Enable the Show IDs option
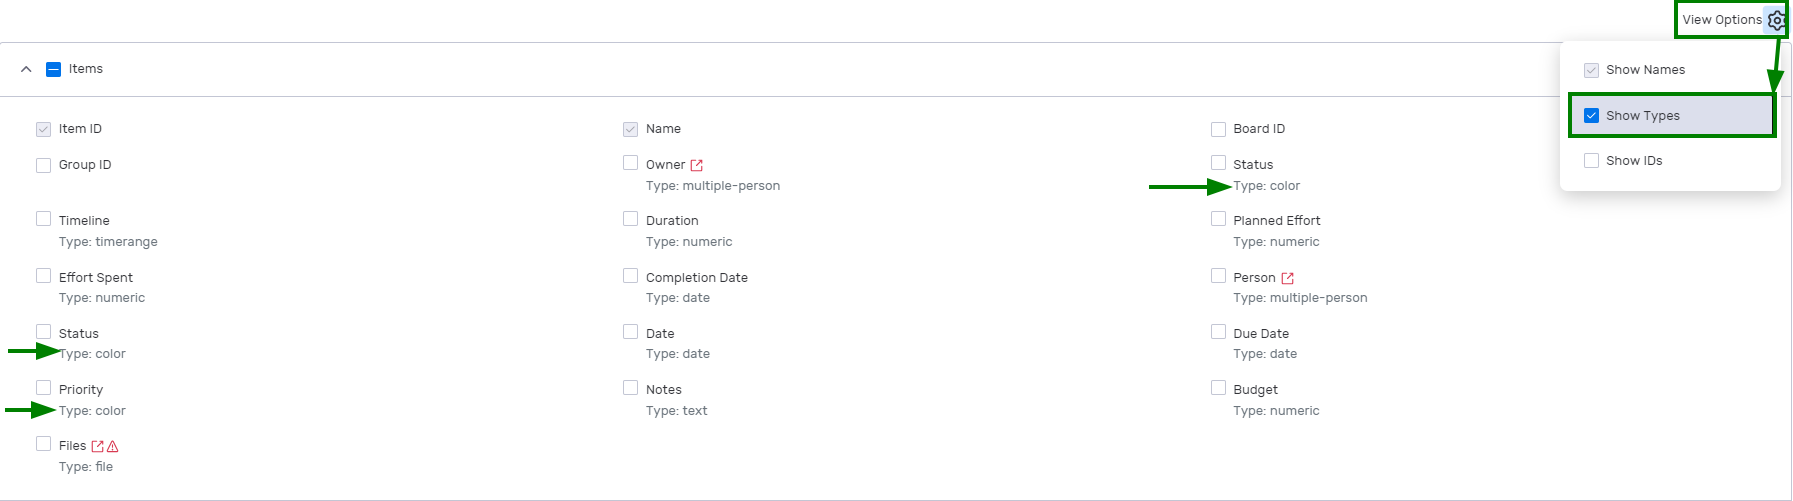Screen dimensions: 1793x501 coord(1591,160)
